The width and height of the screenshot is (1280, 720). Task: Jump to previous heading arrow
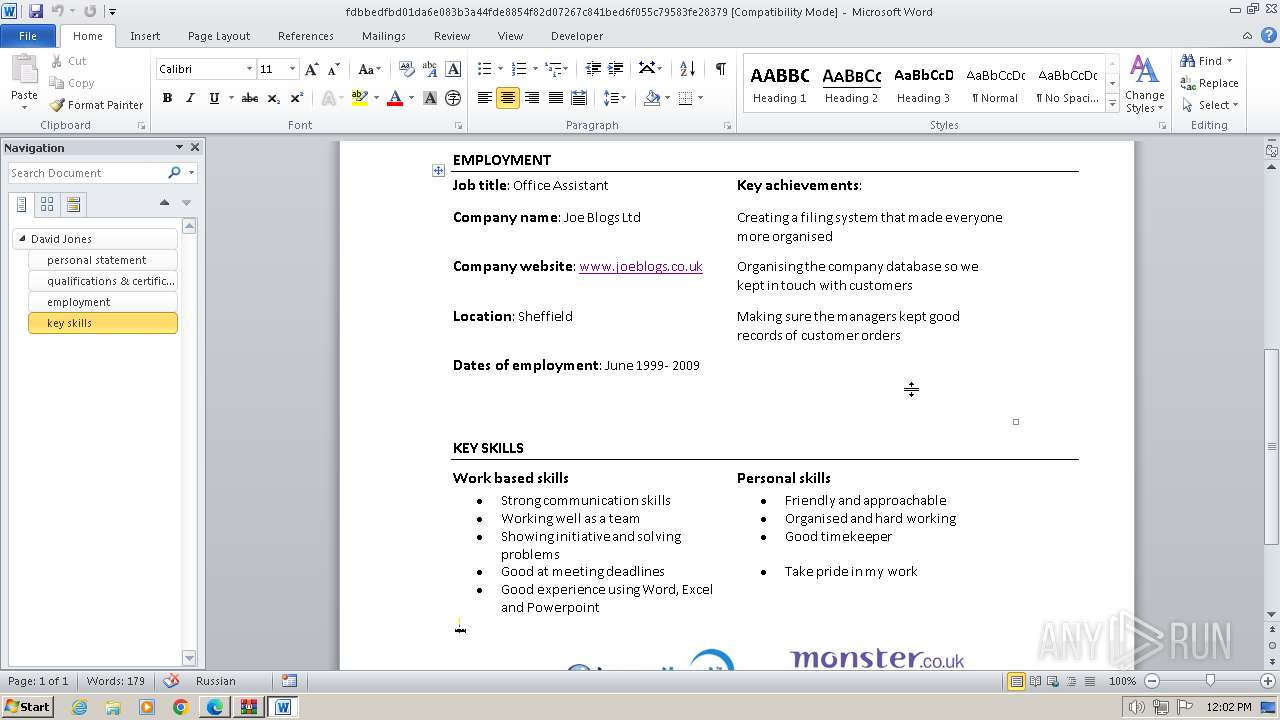coord(164,203)
